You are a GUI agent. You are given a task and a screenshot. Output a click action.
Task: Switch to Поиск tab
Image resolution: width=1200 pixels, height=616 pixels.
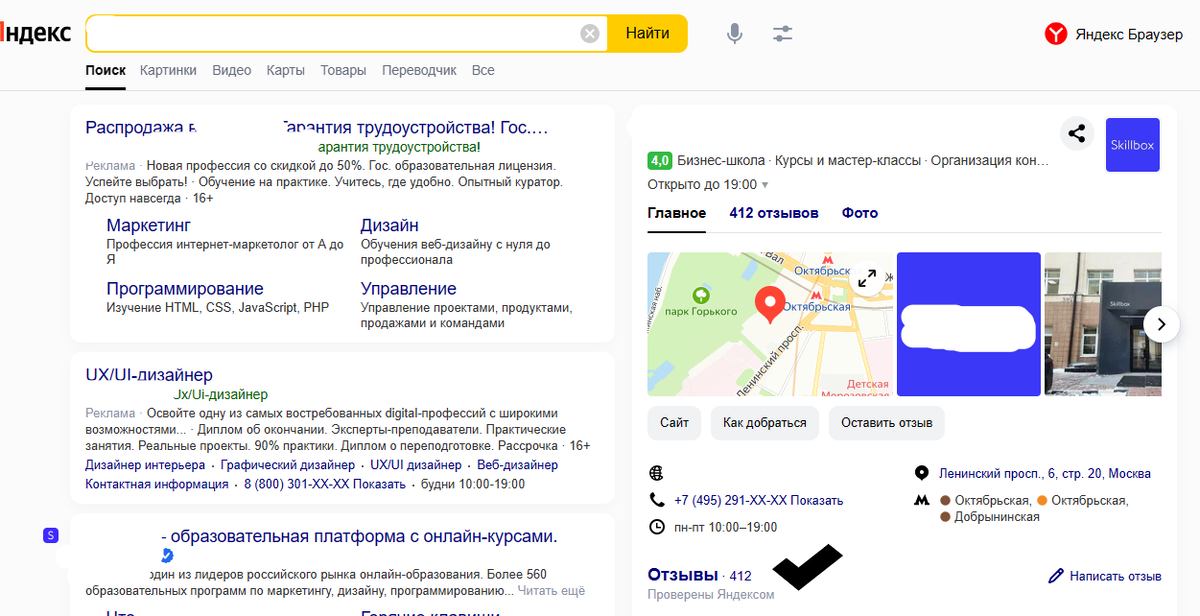[x=106, y=71]
